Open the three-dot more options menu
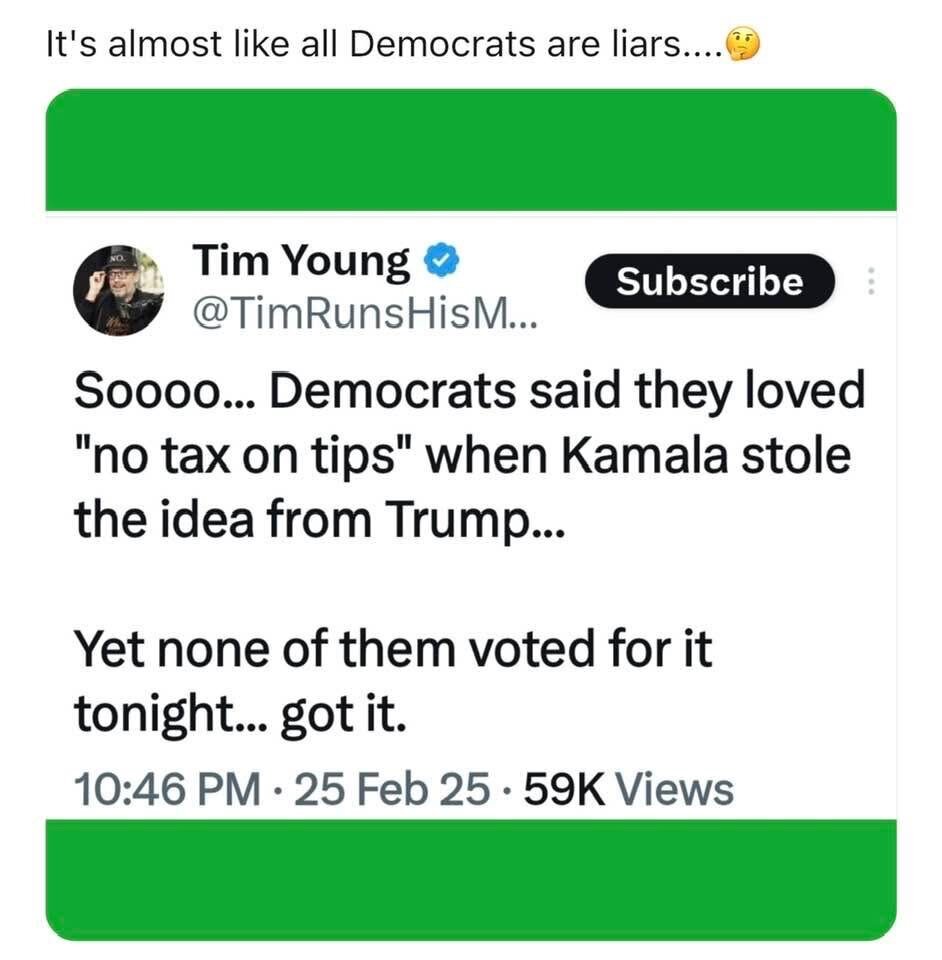This screenshot has height=960, width=942. point(870,283)
